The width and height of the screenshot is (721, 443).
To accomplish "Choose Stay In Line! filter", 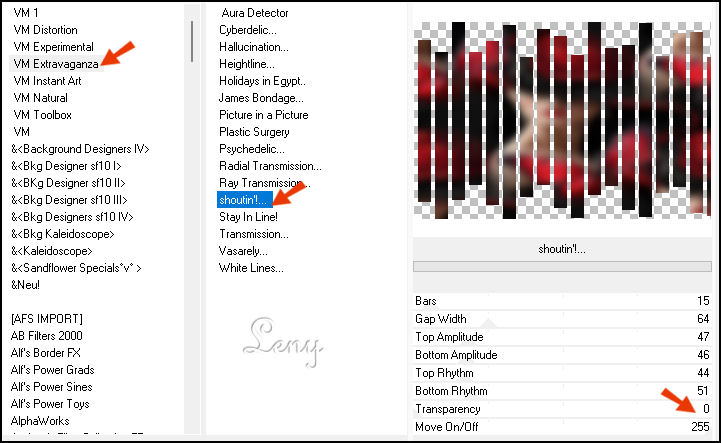I will [x=248, y=217].
